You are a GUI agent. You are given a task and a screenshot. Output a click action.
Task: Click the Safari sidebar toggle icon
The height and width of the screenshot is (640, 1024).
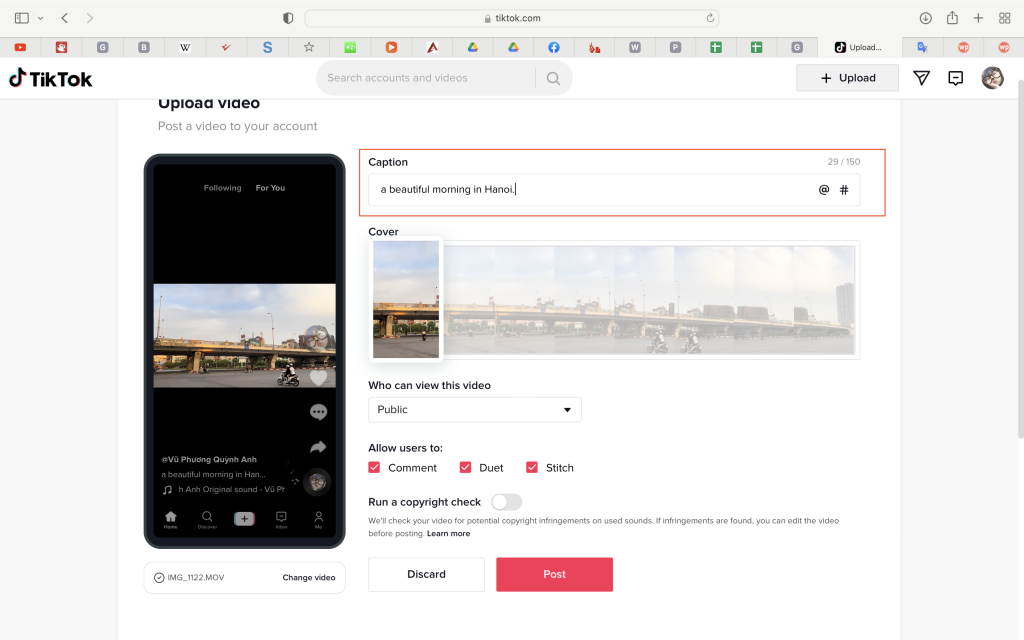point(22,18)
